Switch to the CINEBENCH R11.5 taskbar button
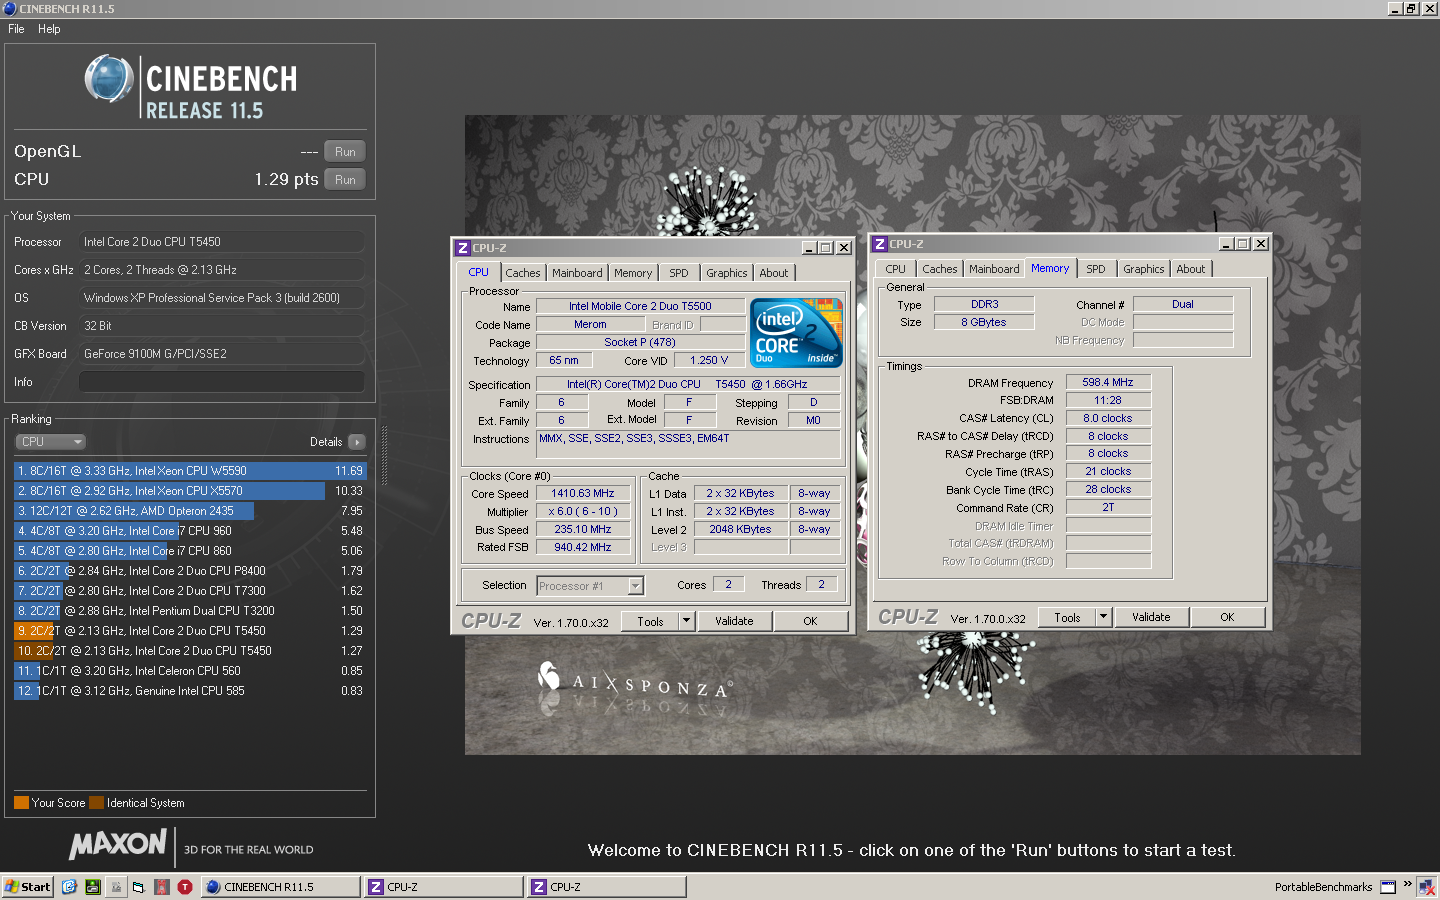Viewport: 1440px width, 900px height. click(281, 886)
